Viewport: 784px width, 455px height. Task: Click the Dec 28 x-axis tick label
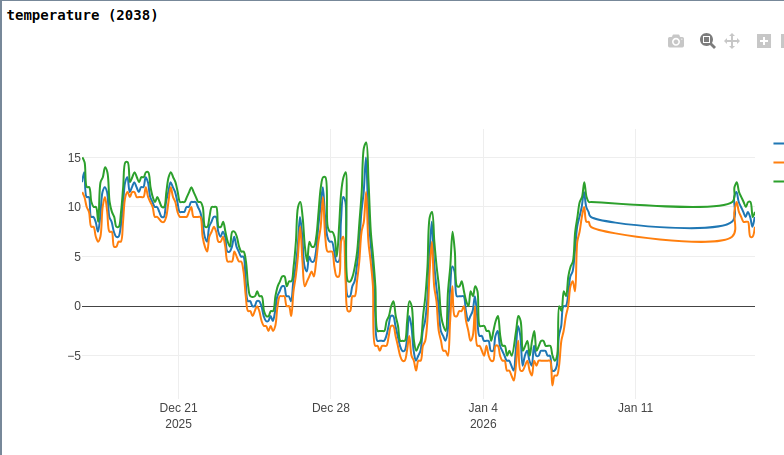[x=331, y=408]
